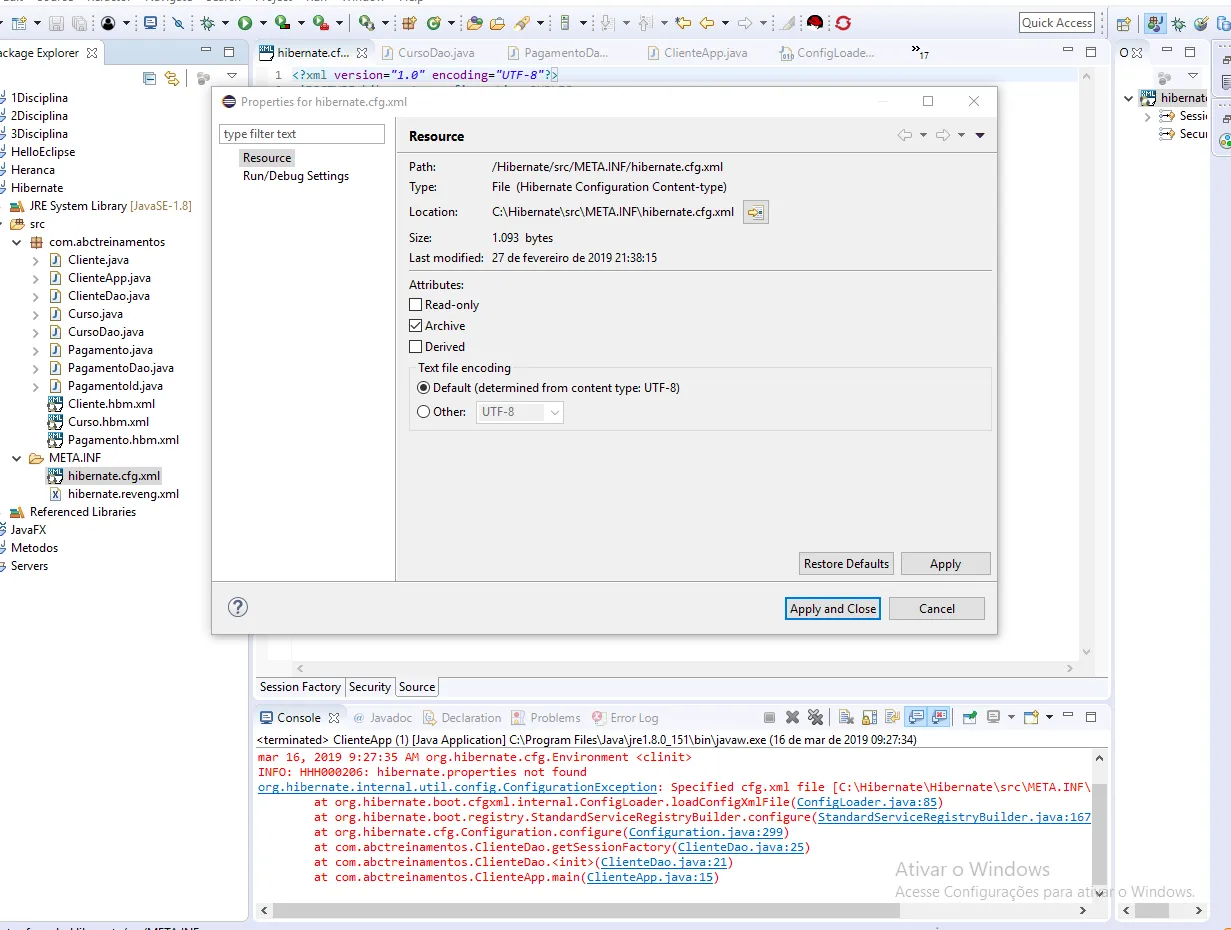Click the Apply and Close button
This screenshot has height=930, width=1231.
point(832,608)
